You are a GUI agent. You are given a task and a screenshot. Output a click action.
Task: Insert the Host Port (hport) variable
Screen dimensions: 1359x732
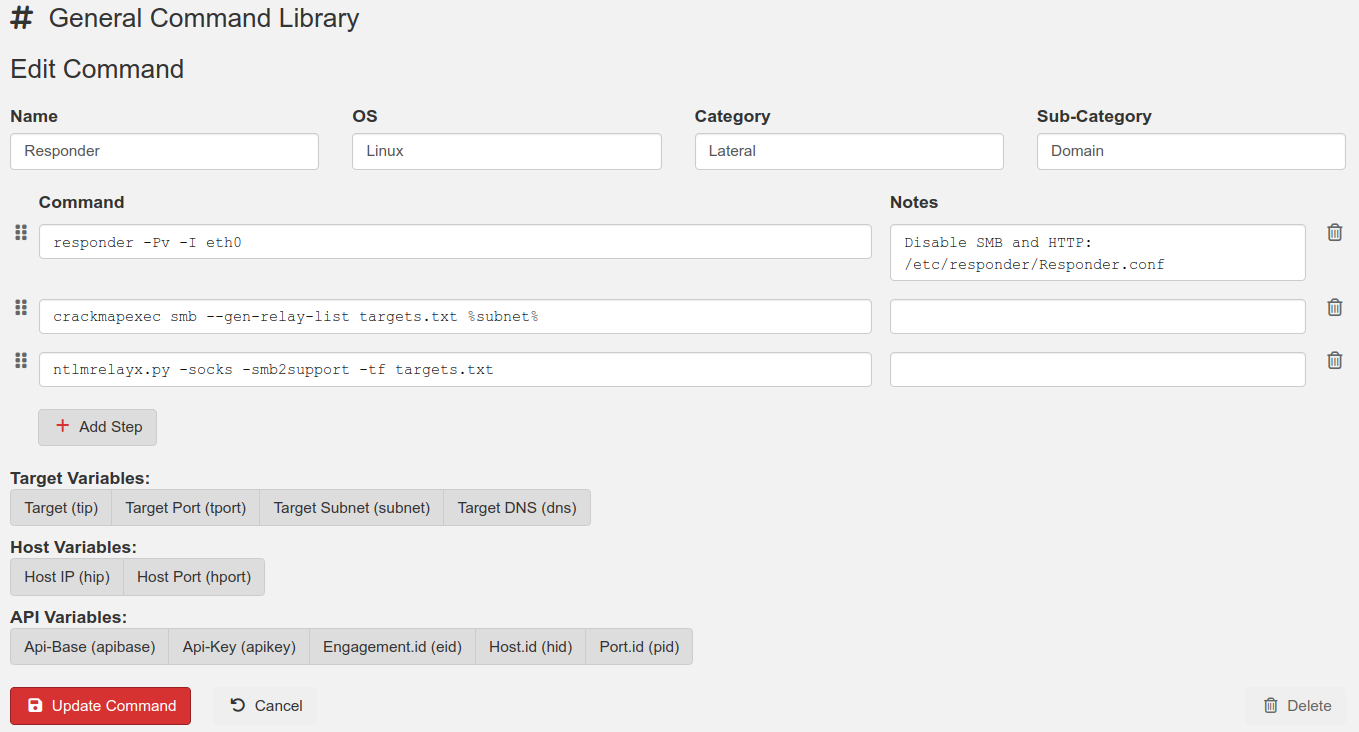[x=194, y=577]
